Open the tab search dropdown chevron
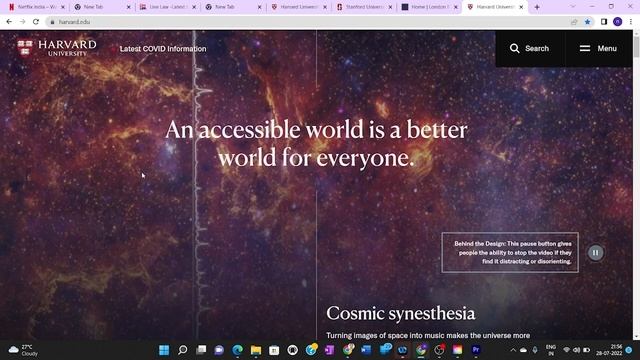 [x=573, y=7]
